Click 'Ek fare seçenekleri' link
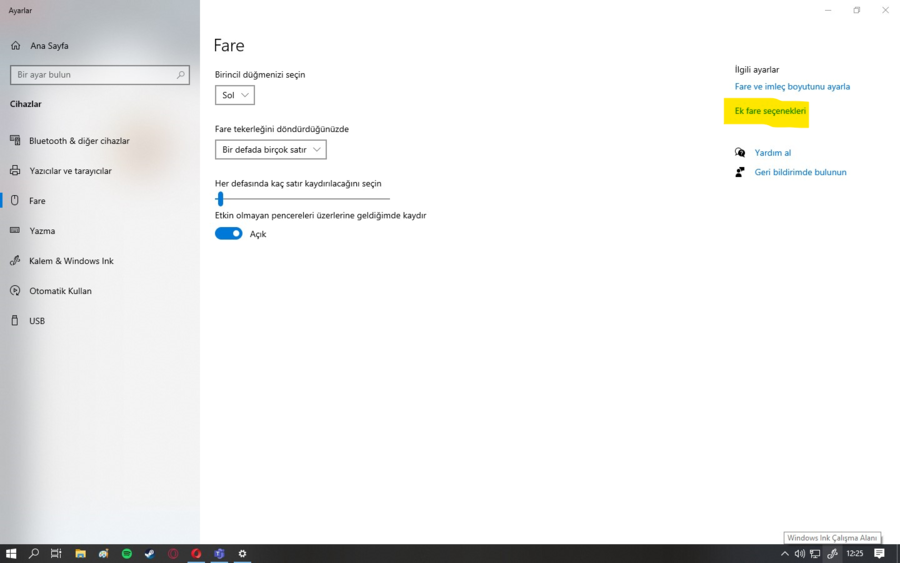The height and width of the screenshot is (563, 900). point(770,111)
